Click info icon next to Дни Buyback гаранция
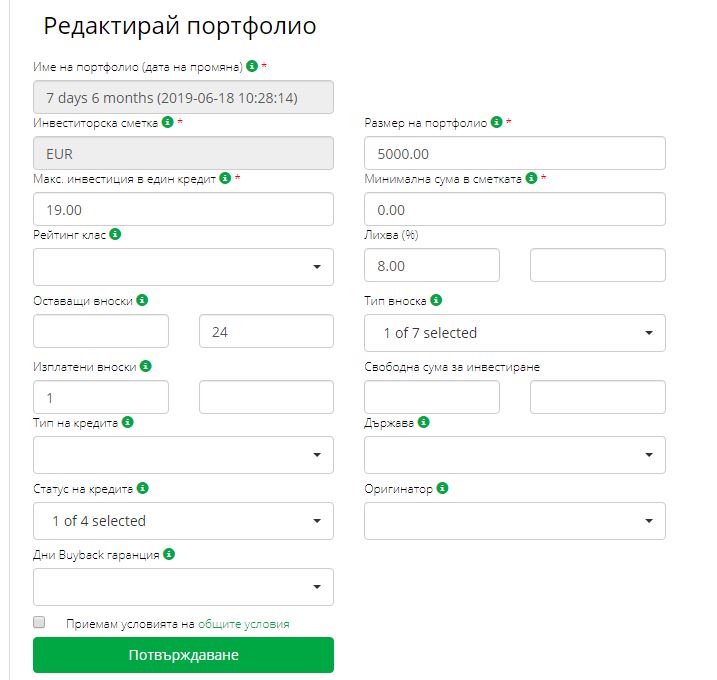Image resolution: width=717 pixels, height=680 pixels. point(169,554)
